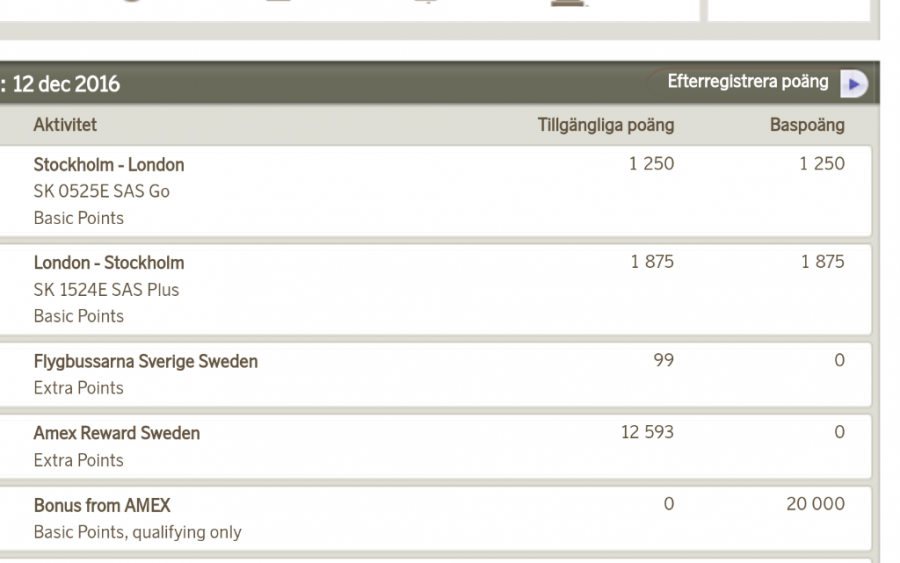The height and width of the screenshot is (563, 900).
Task: Click the Aktivitet column header
Action: click(65, 126)
